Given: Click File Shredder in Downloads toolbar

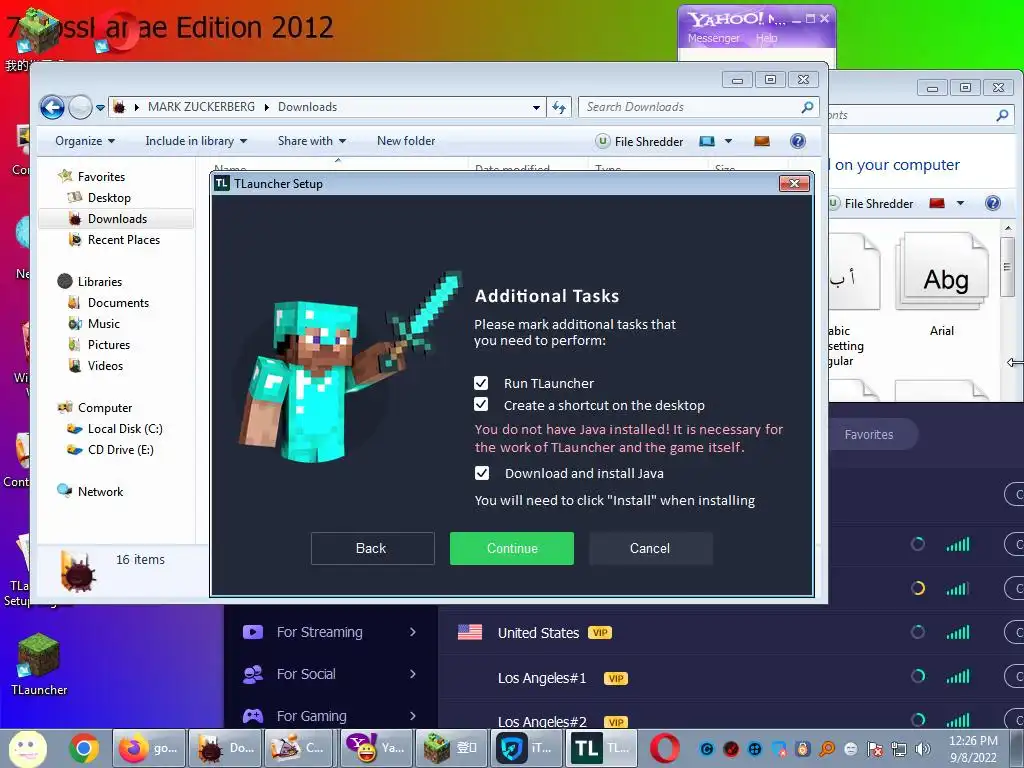Looking at the screenshot, I should click(x=639, y=141).
